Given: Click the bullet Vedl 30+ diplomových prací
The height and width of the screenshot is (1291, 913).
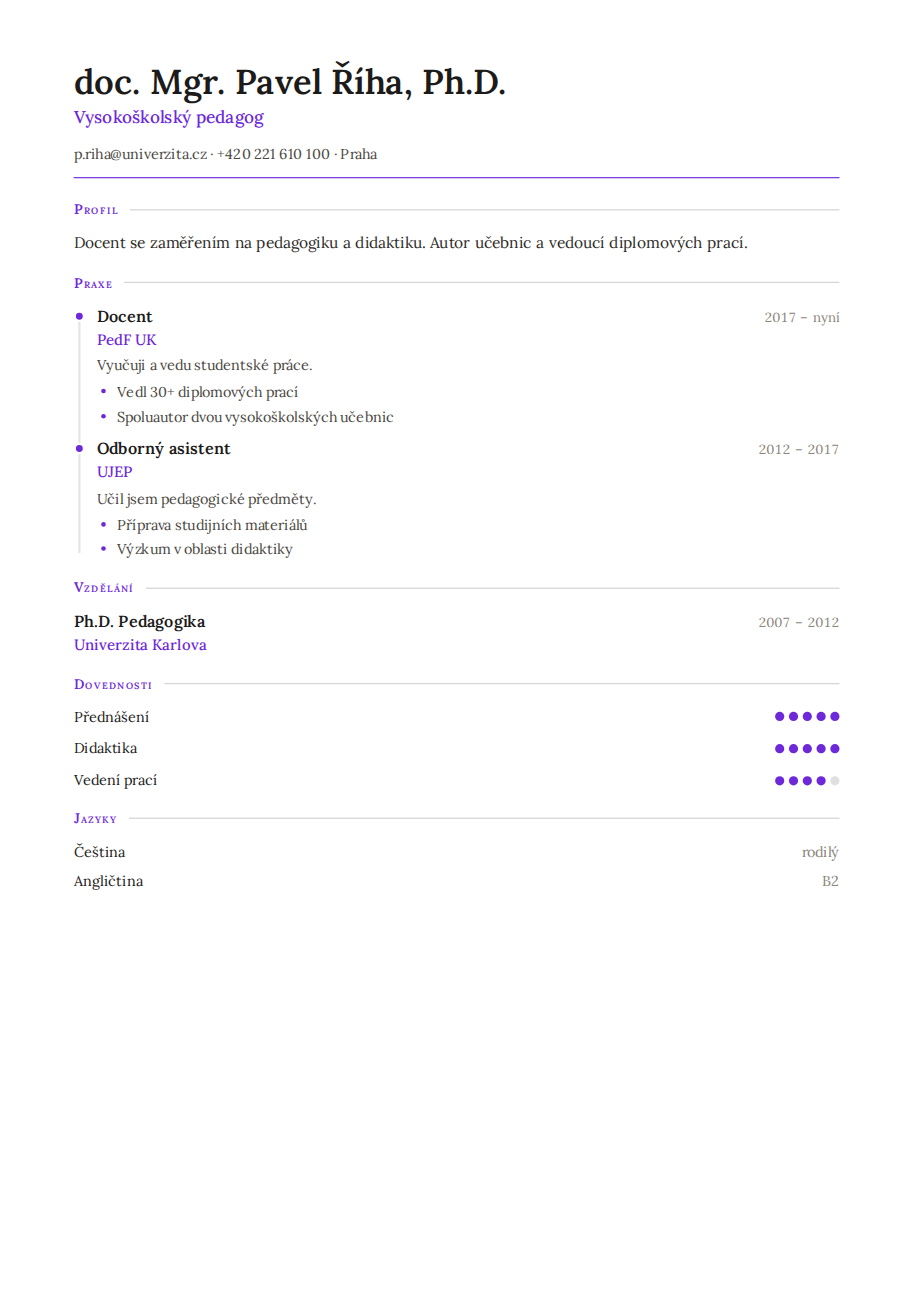Looking at the screenshot, I should [x=207, y=392].
